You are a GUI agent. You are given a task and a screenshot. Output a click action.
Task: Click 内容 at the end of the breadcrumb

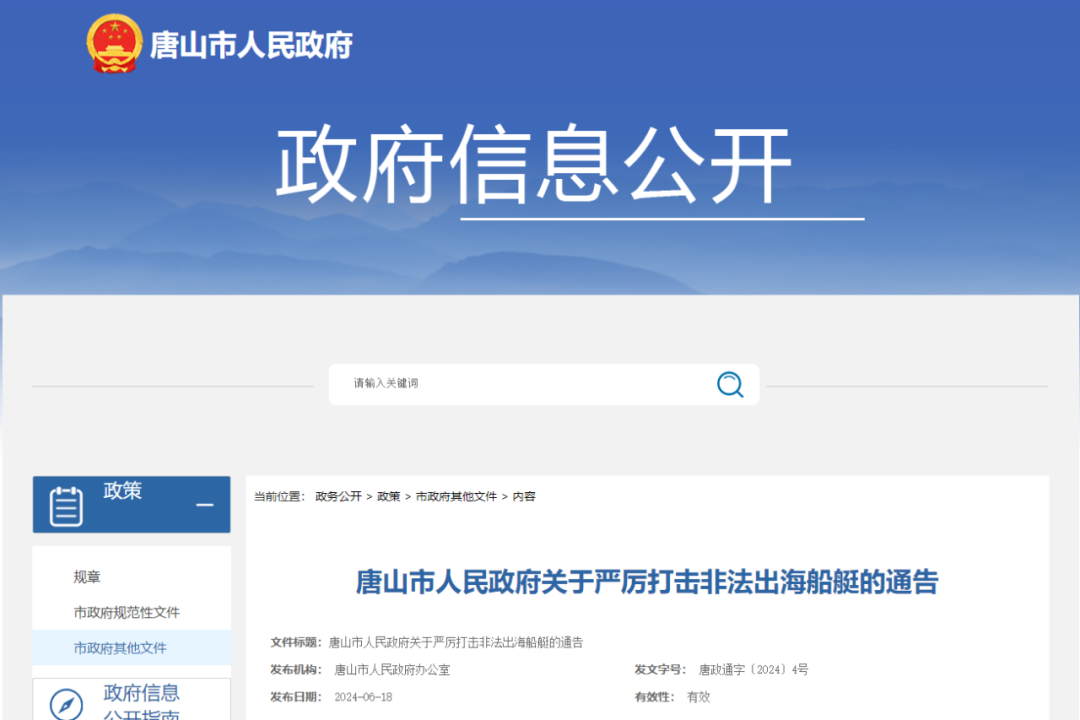[524, 496]
